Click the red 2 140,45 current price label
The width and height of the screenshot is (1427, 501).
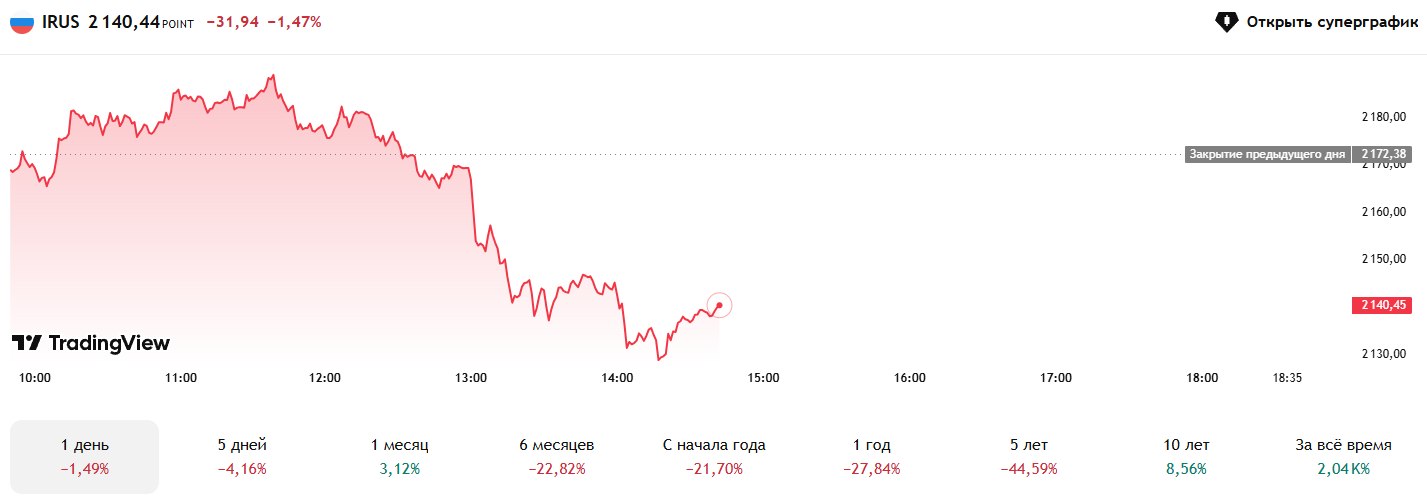1381,305
